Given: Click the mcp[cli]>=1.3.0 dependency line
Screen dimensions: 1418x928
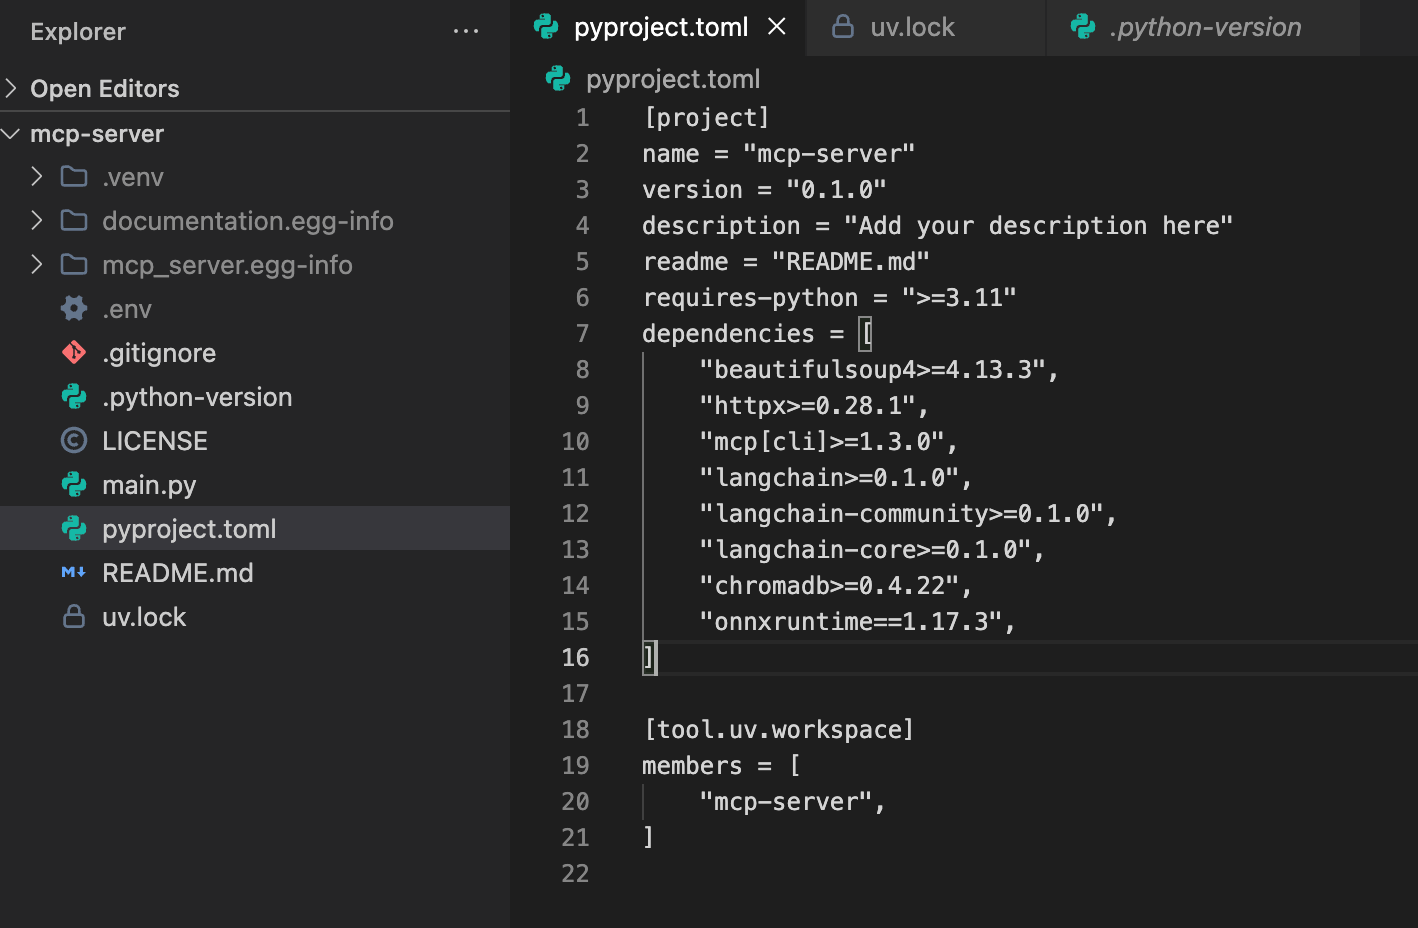Looking at the screenshot, I should [828, 441].
